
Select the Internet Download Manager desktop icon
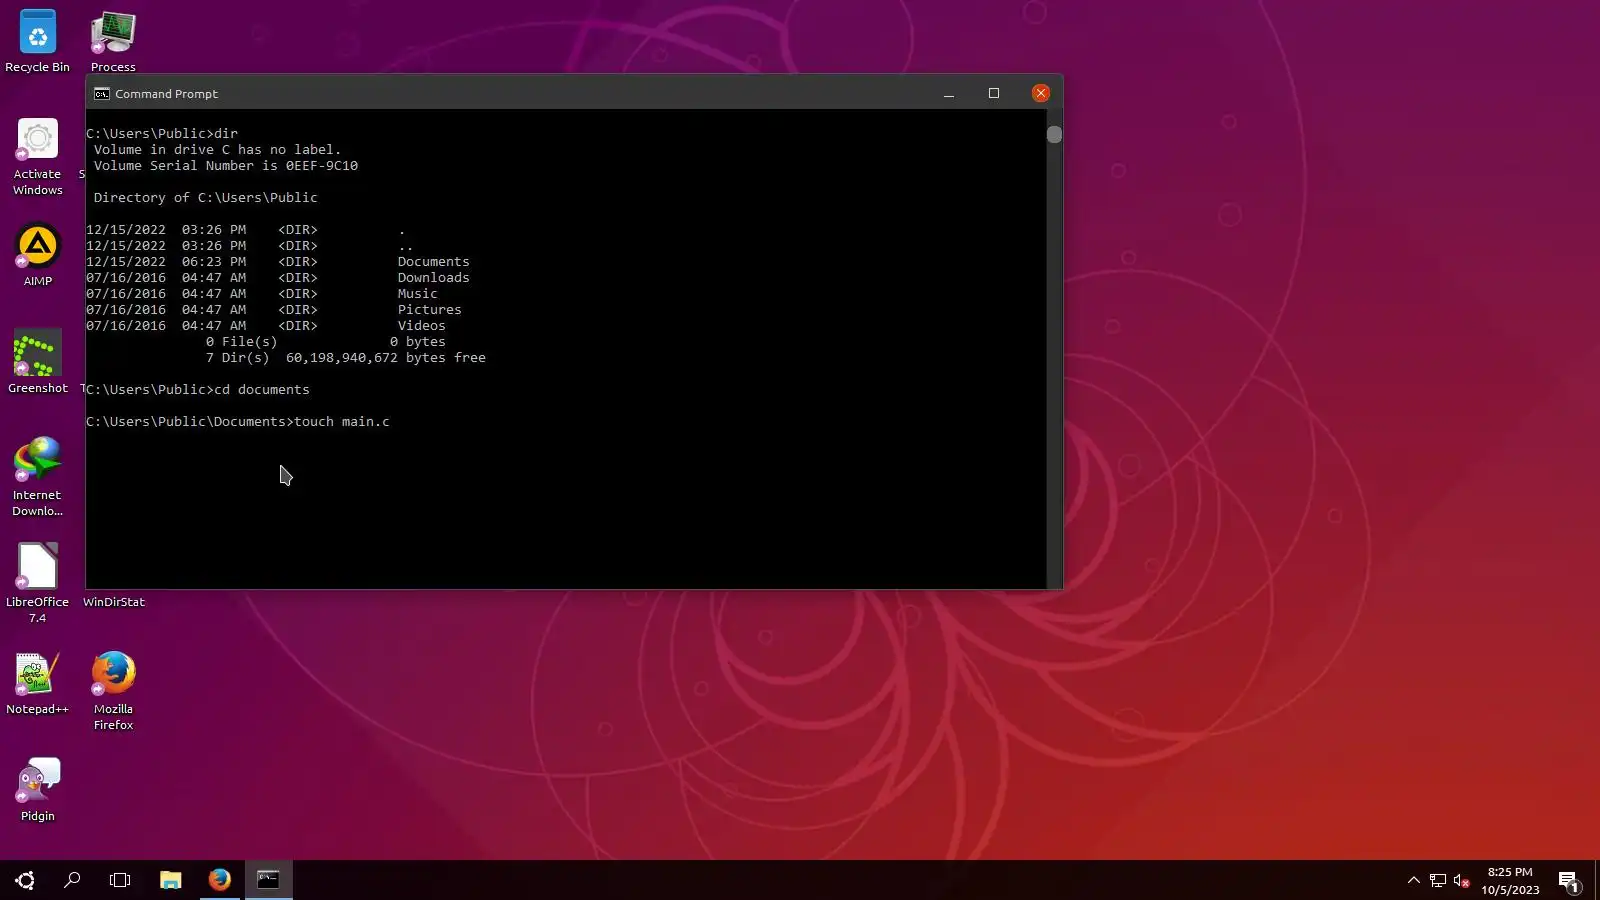pyautogui.click(x=38, y=477)
